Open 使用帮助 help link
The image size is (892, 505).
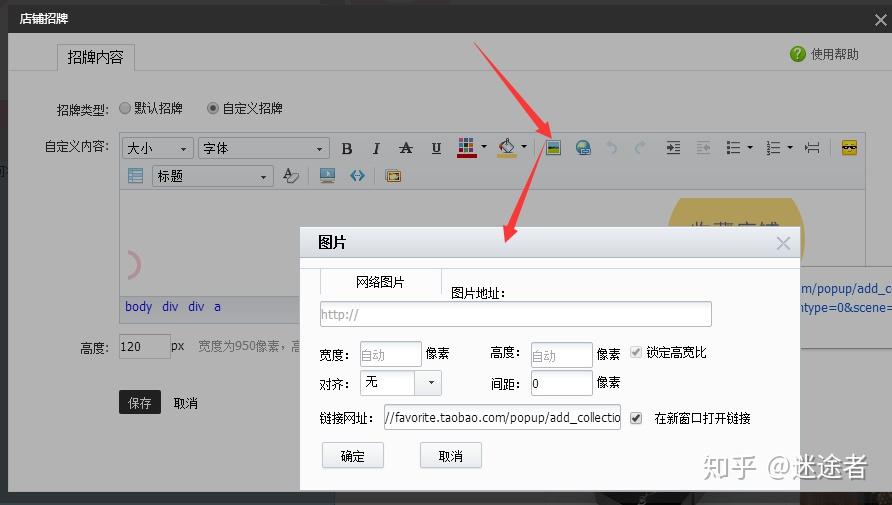835,55
